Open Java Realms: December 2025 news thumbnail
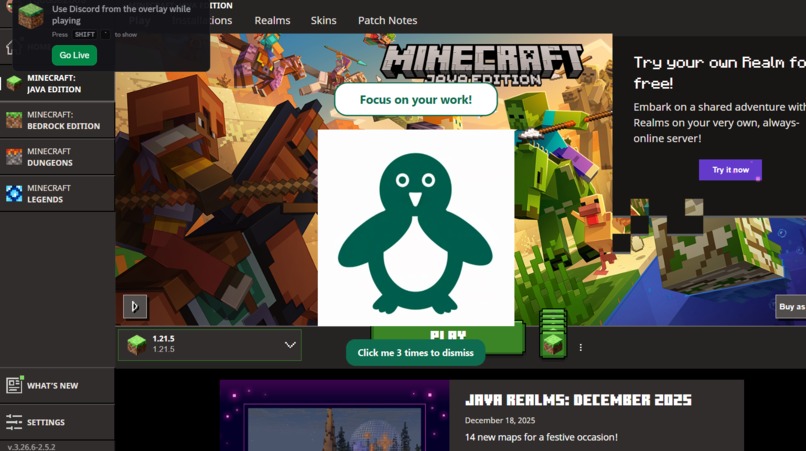The width and height of the screenshot is (806, 451). 335,416
